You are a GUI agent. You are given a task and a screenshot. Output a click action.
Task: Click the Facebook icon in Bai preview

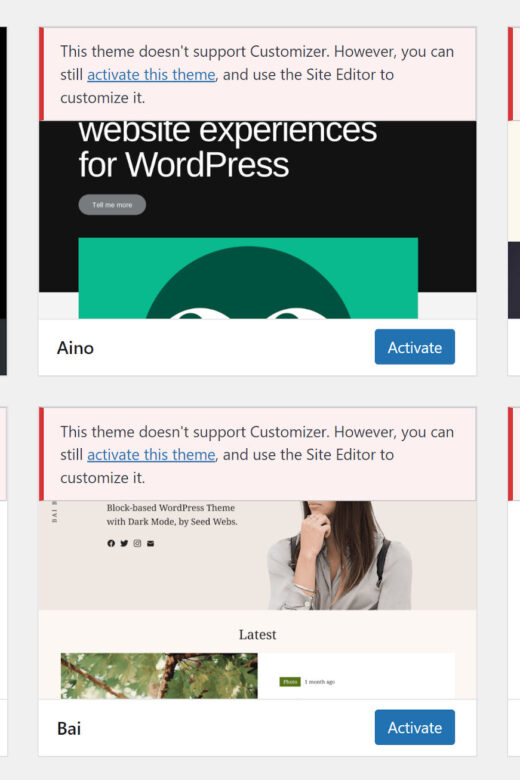[x=111, y=543]
